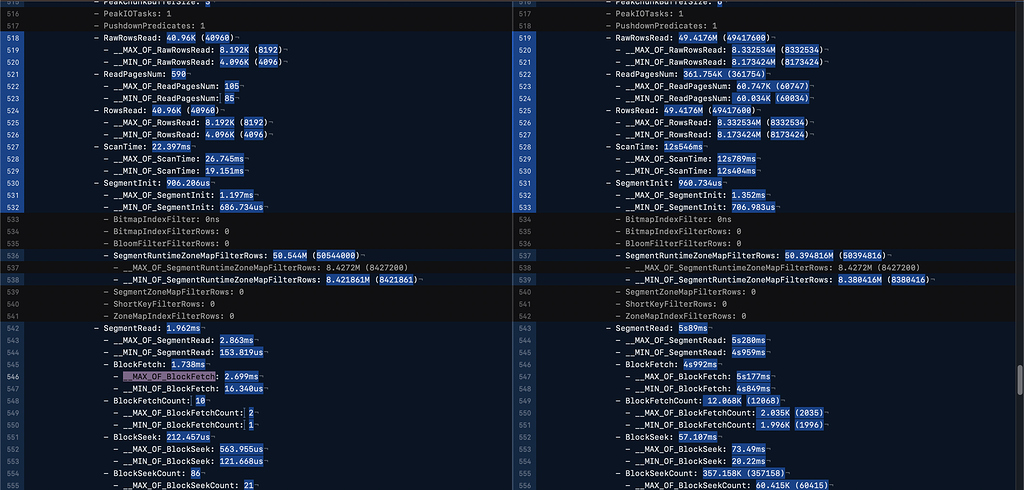Click __MAX_OF_BlockSeek value 73.49ms
This screenshot has width=1024, height=490.
pyautogui.click(x=748, y=449)
